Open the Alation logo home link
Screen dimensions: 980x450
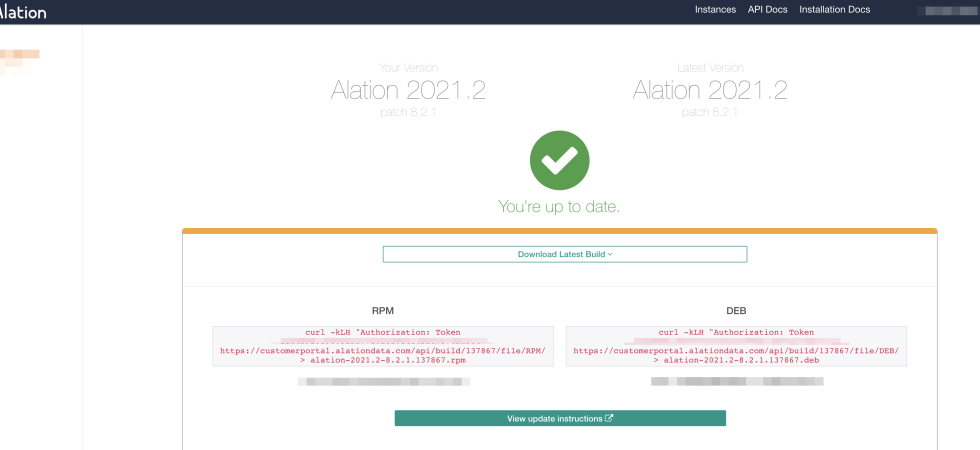point(22,11)
